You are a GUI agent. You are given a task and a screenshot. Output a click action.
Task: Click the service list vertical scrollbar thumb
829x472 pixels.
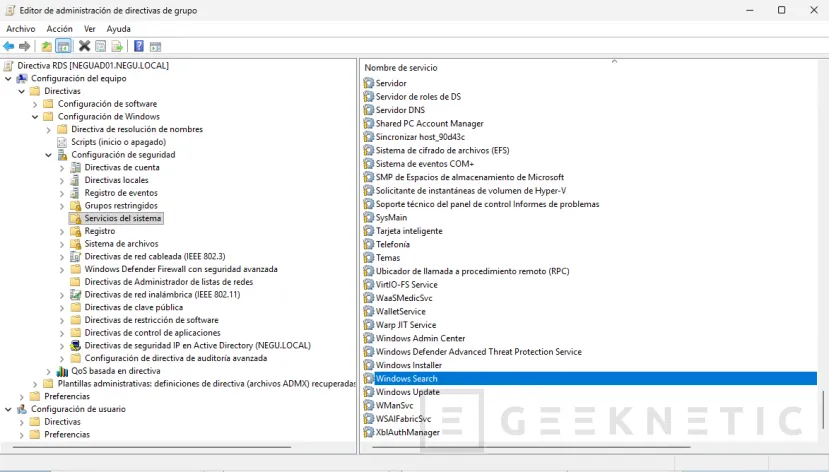tap(823, 410)
